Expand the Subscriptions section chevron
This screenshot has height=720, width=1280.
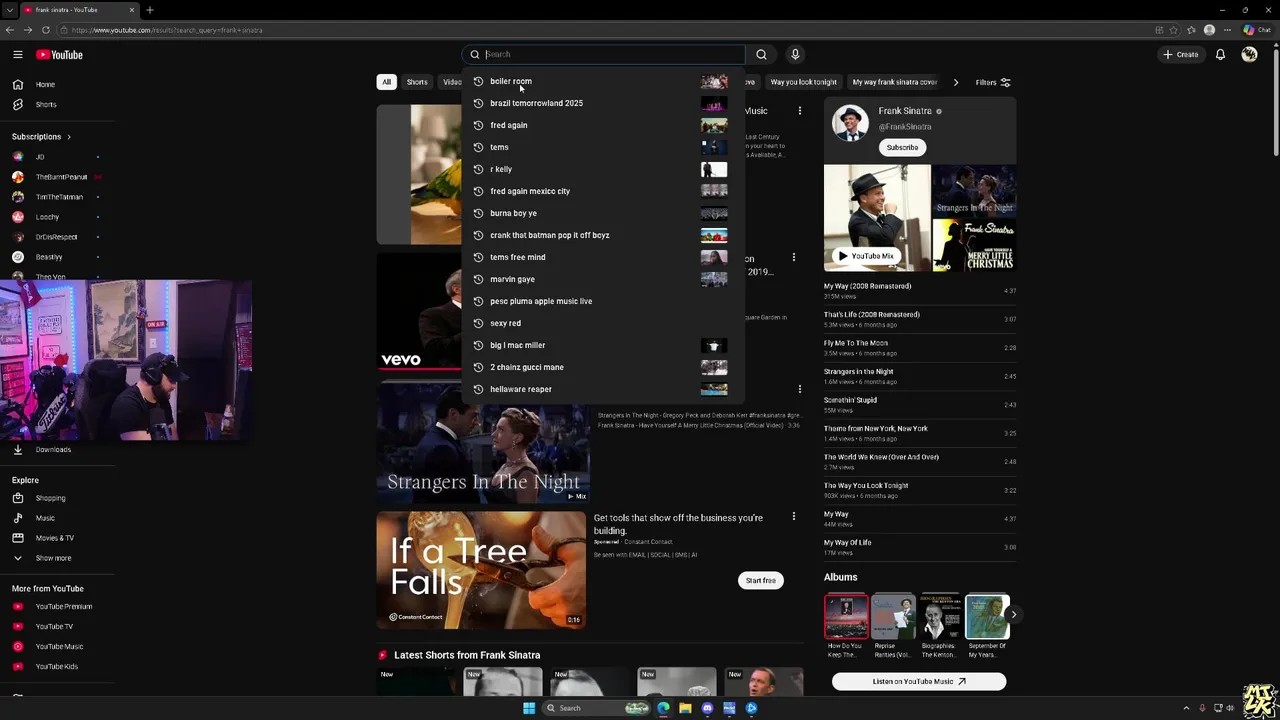[x=68, y=137]
